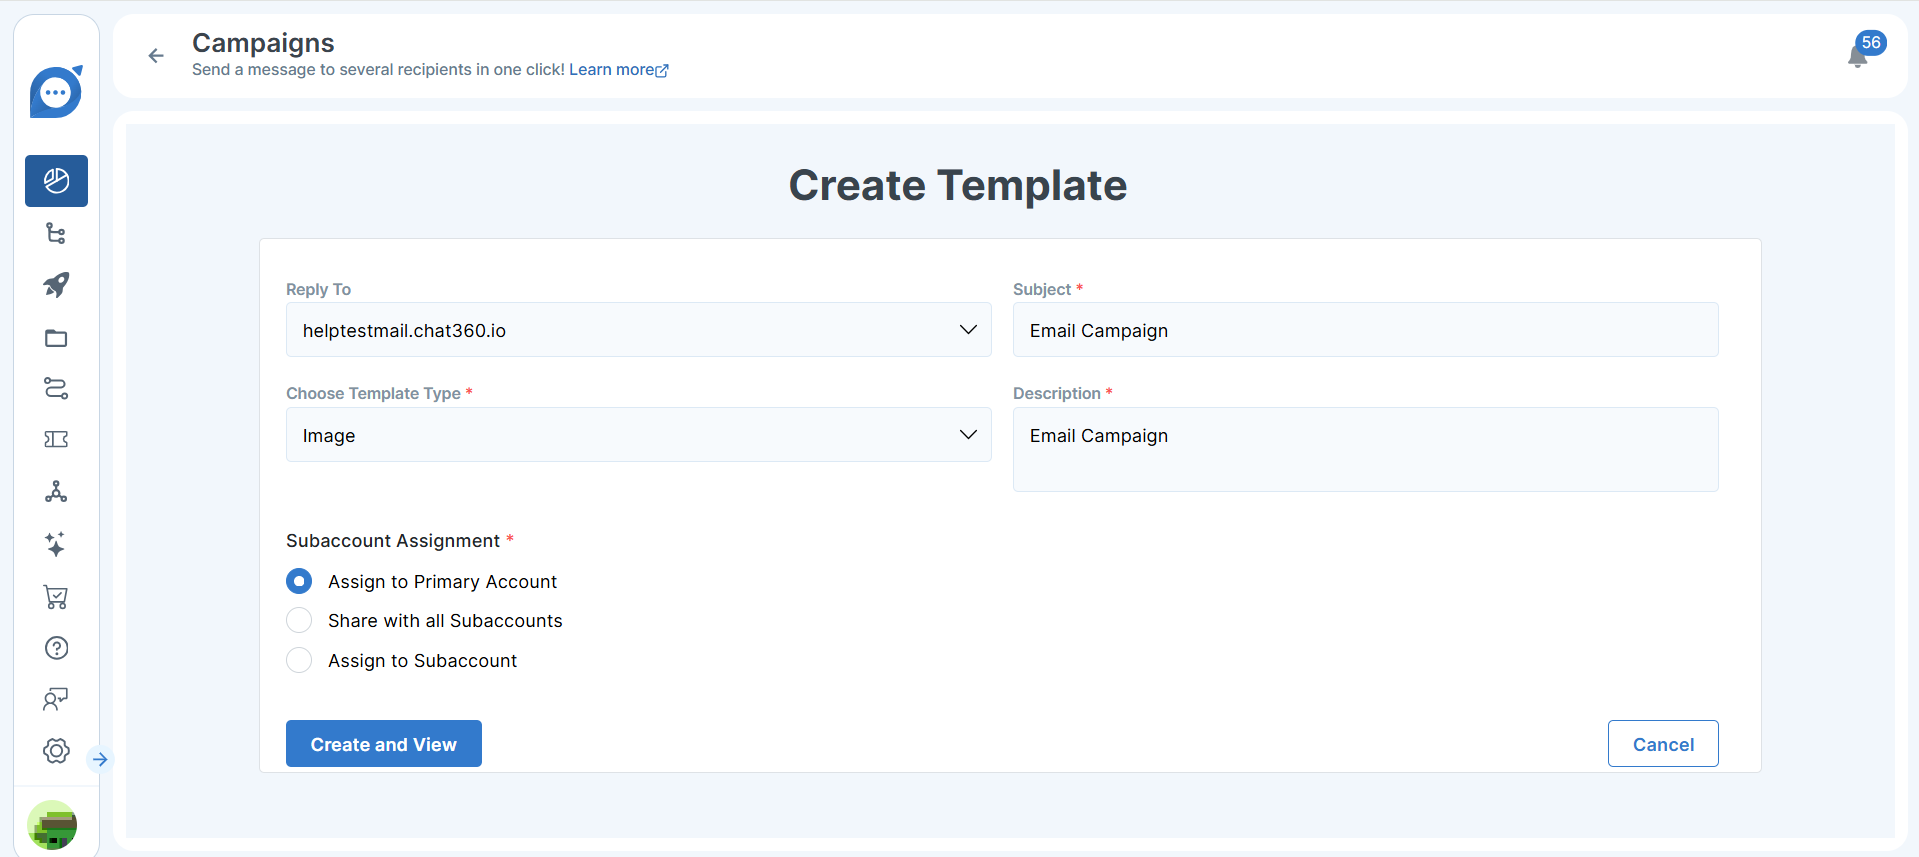This screenshot has width=1919, height=857.
Task: Open the Choose Template Type dropdown
Action: [x=639, y=435]
